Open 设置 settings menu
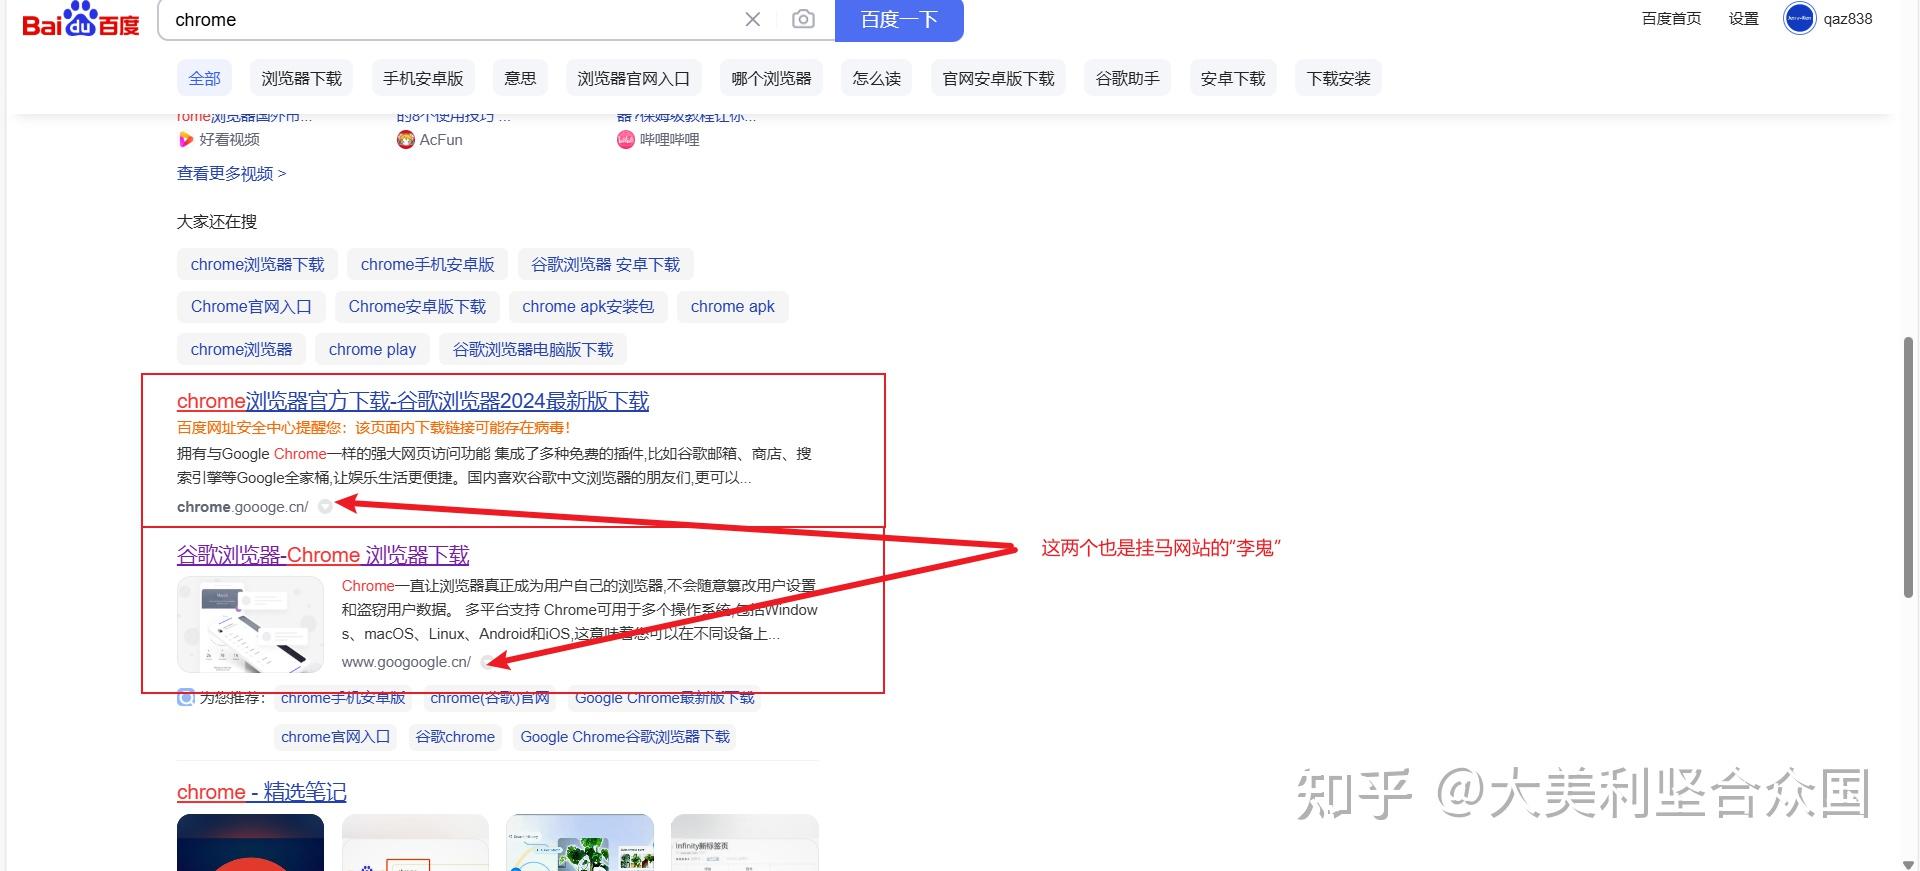This screenshot has width=1920, height=871. [1743, 19]
